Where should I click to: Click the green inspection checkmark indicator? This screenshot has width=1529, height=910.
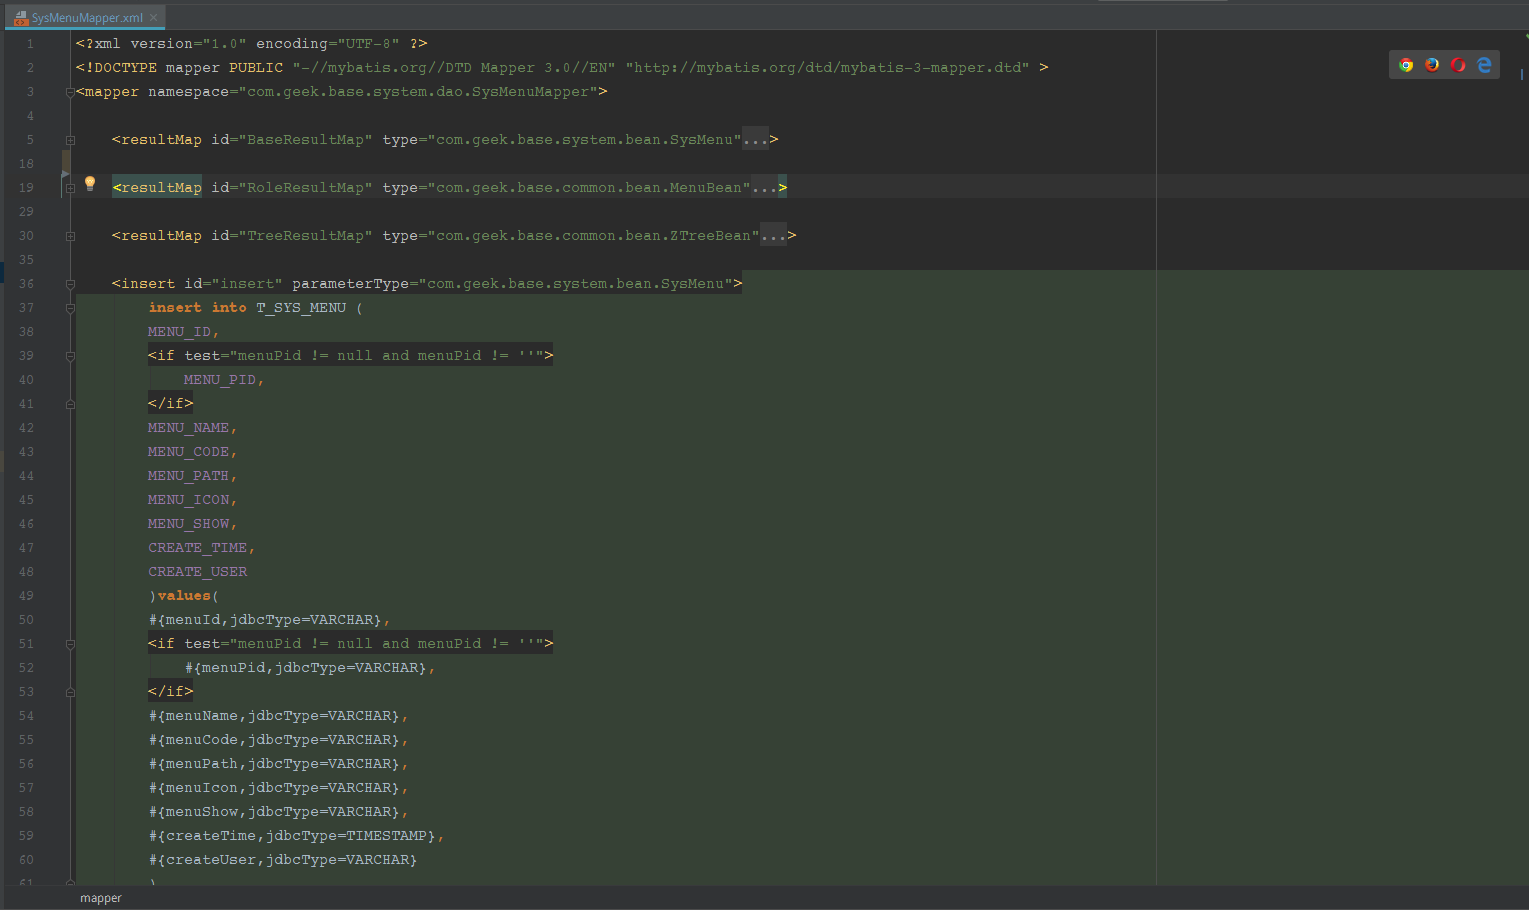(1526, 36)
